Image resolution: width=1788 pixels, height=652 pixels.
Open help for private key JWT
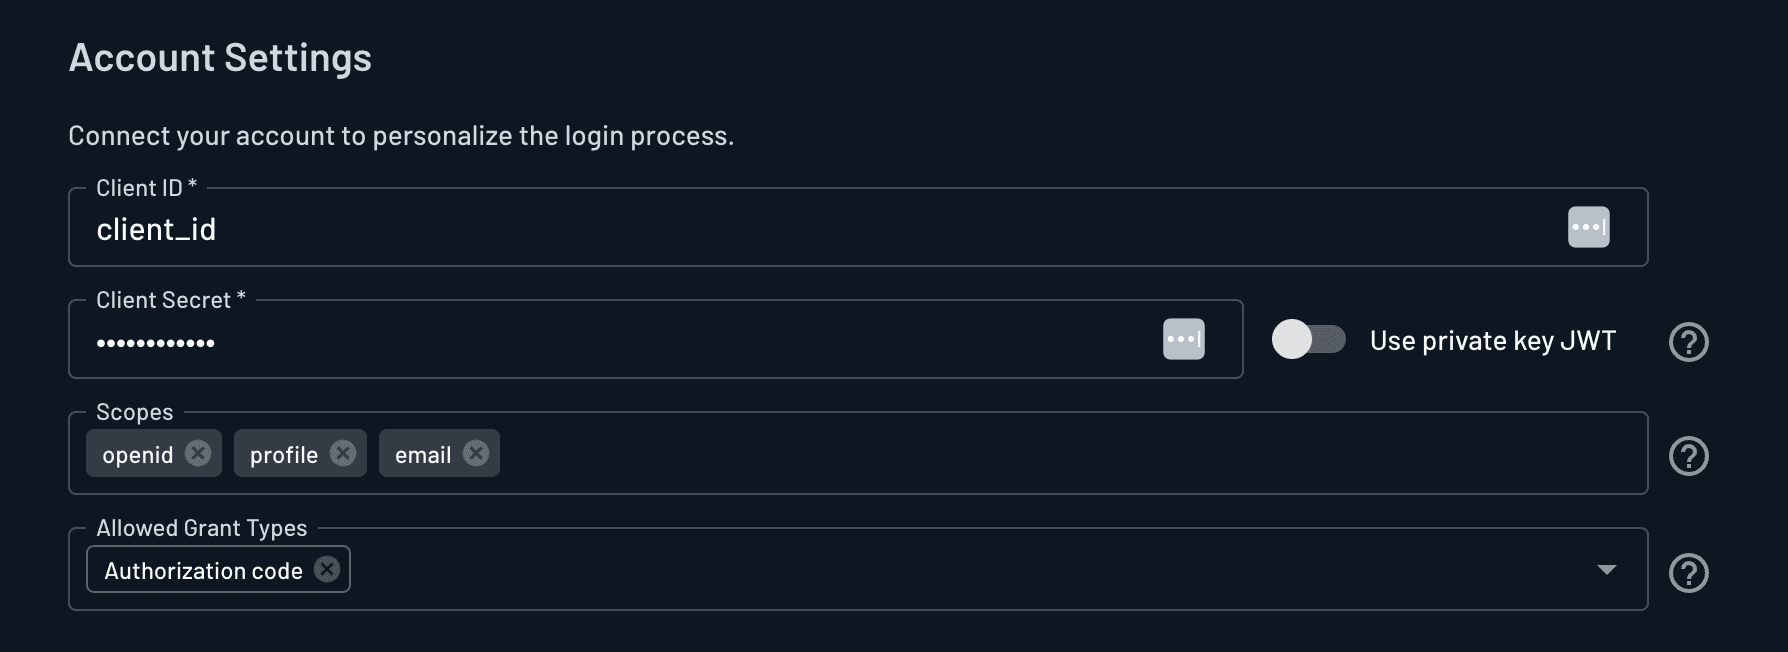coord(1689,342)
